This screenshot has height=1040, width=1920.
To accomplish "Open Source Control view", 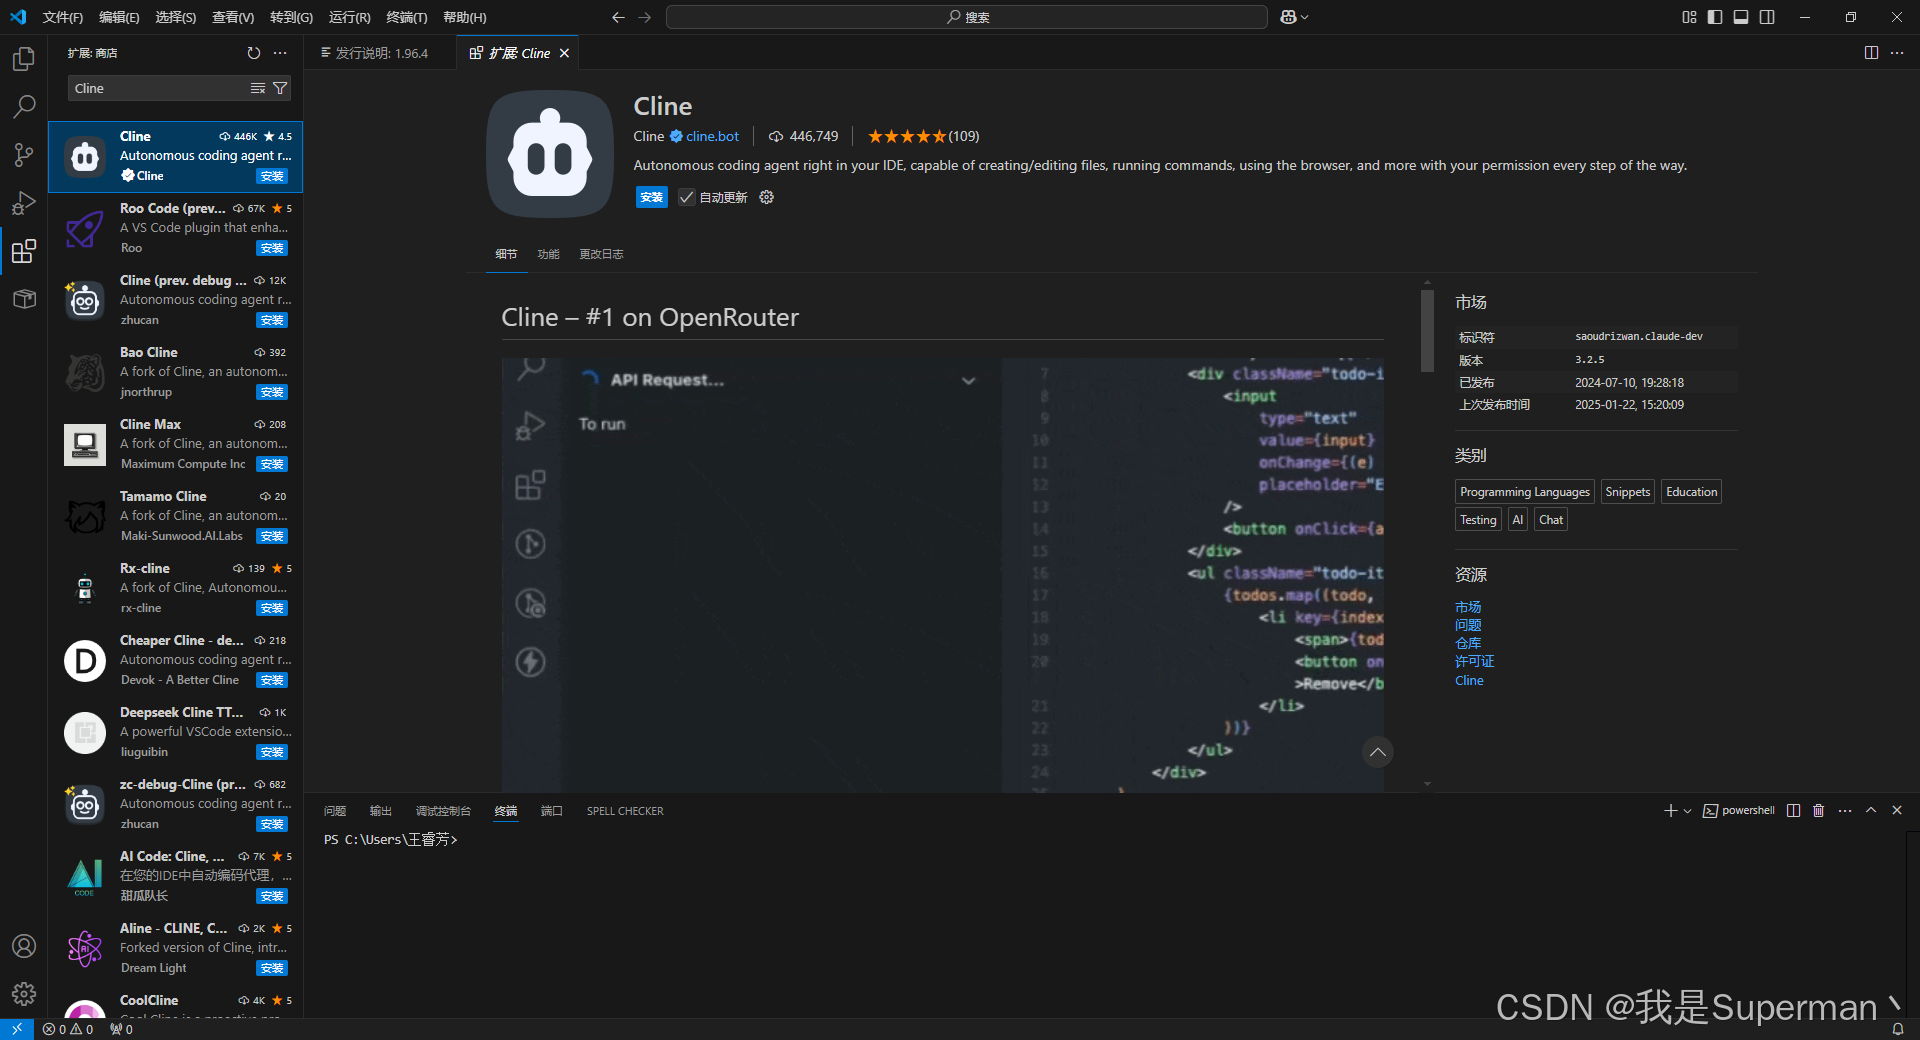I will coord(24,155).
